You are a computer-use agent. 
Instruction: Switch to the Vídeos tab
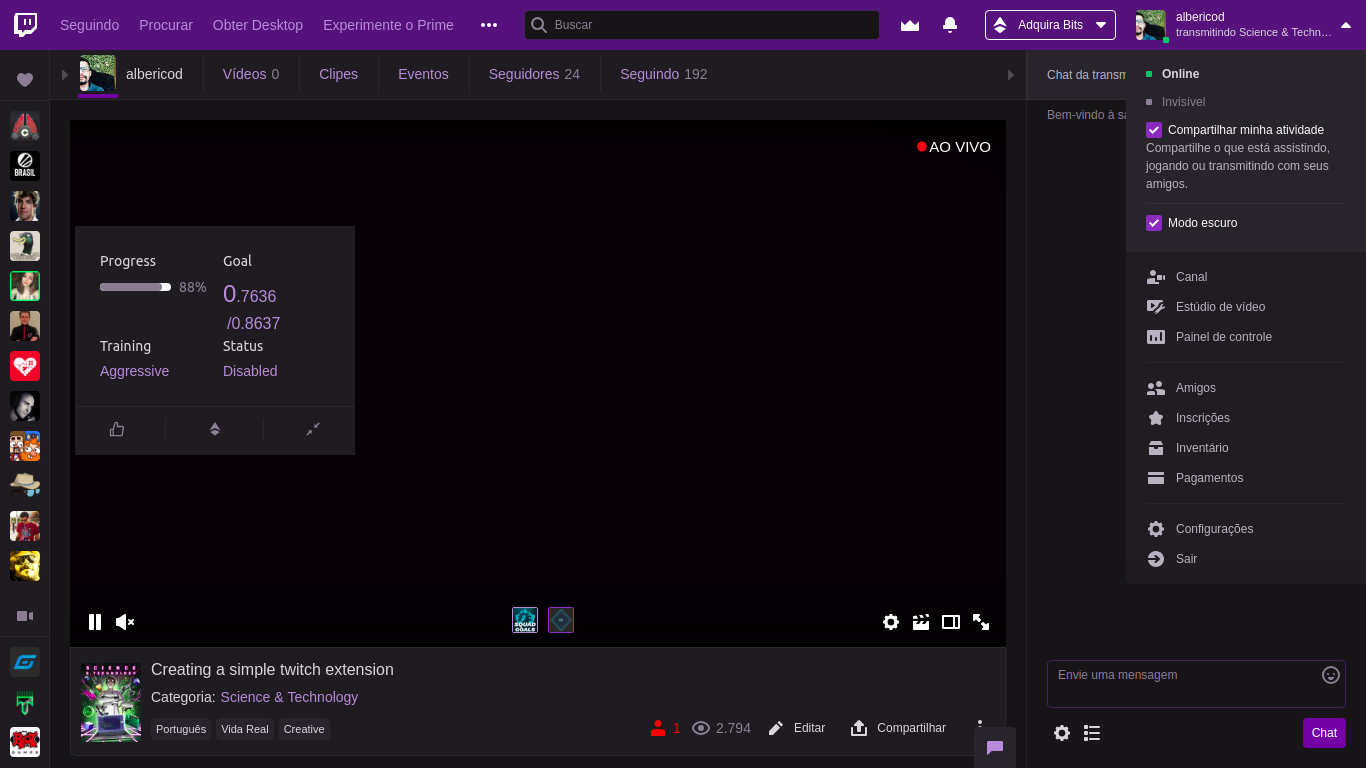pyautogui.click(x=251, y=74)
